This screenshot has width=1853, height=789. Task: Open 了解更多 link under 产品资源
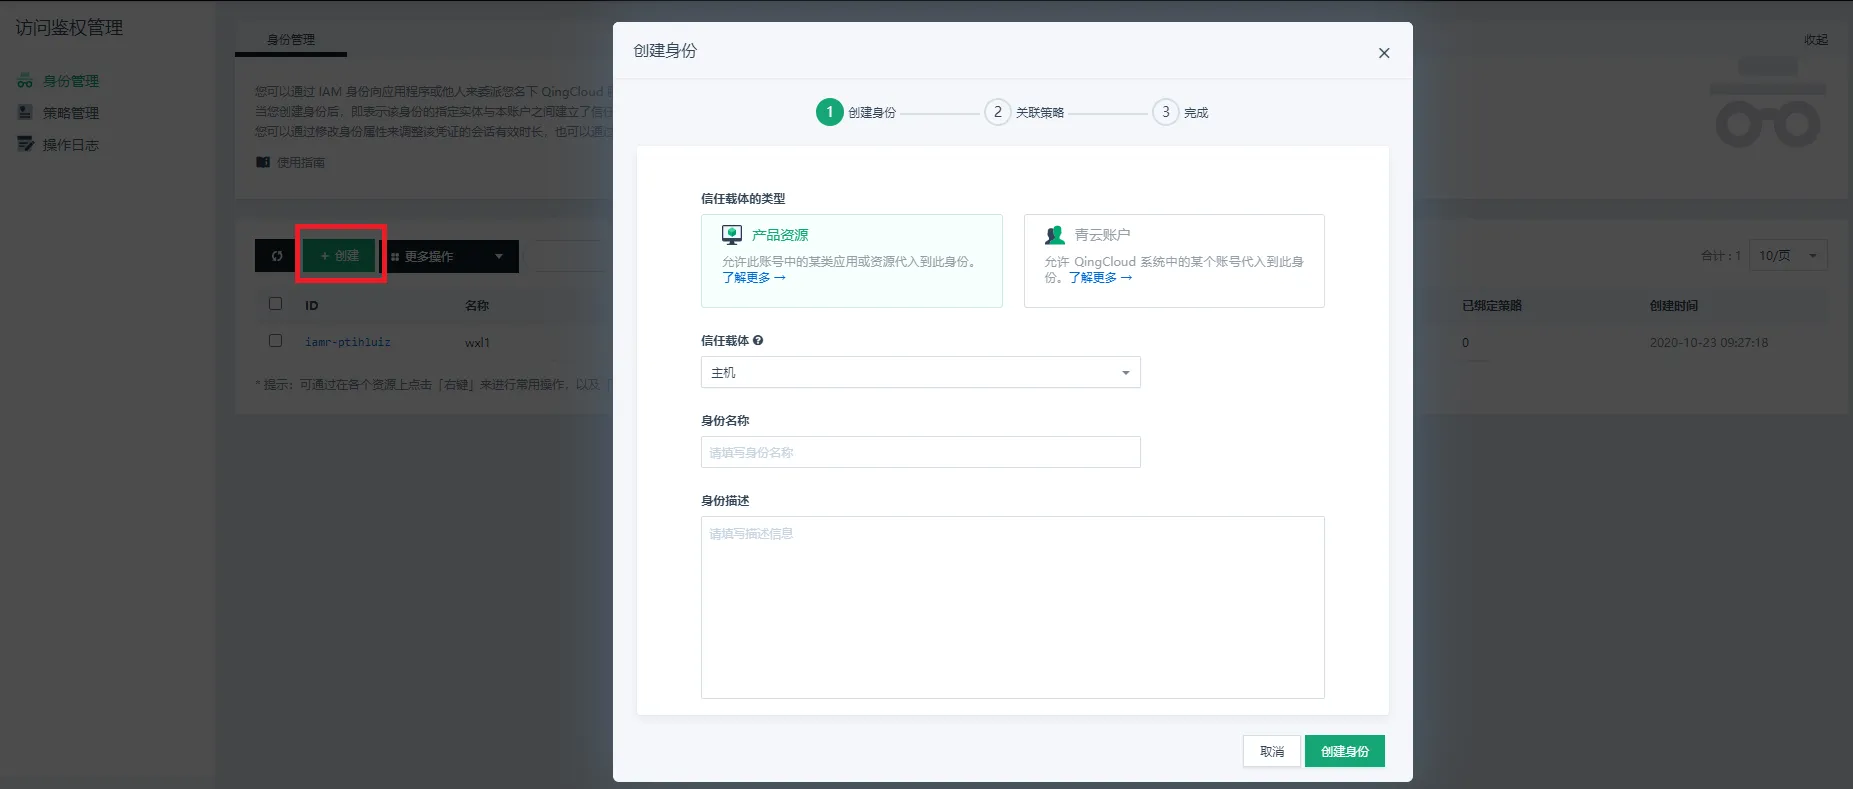click(x=754, y=278)
